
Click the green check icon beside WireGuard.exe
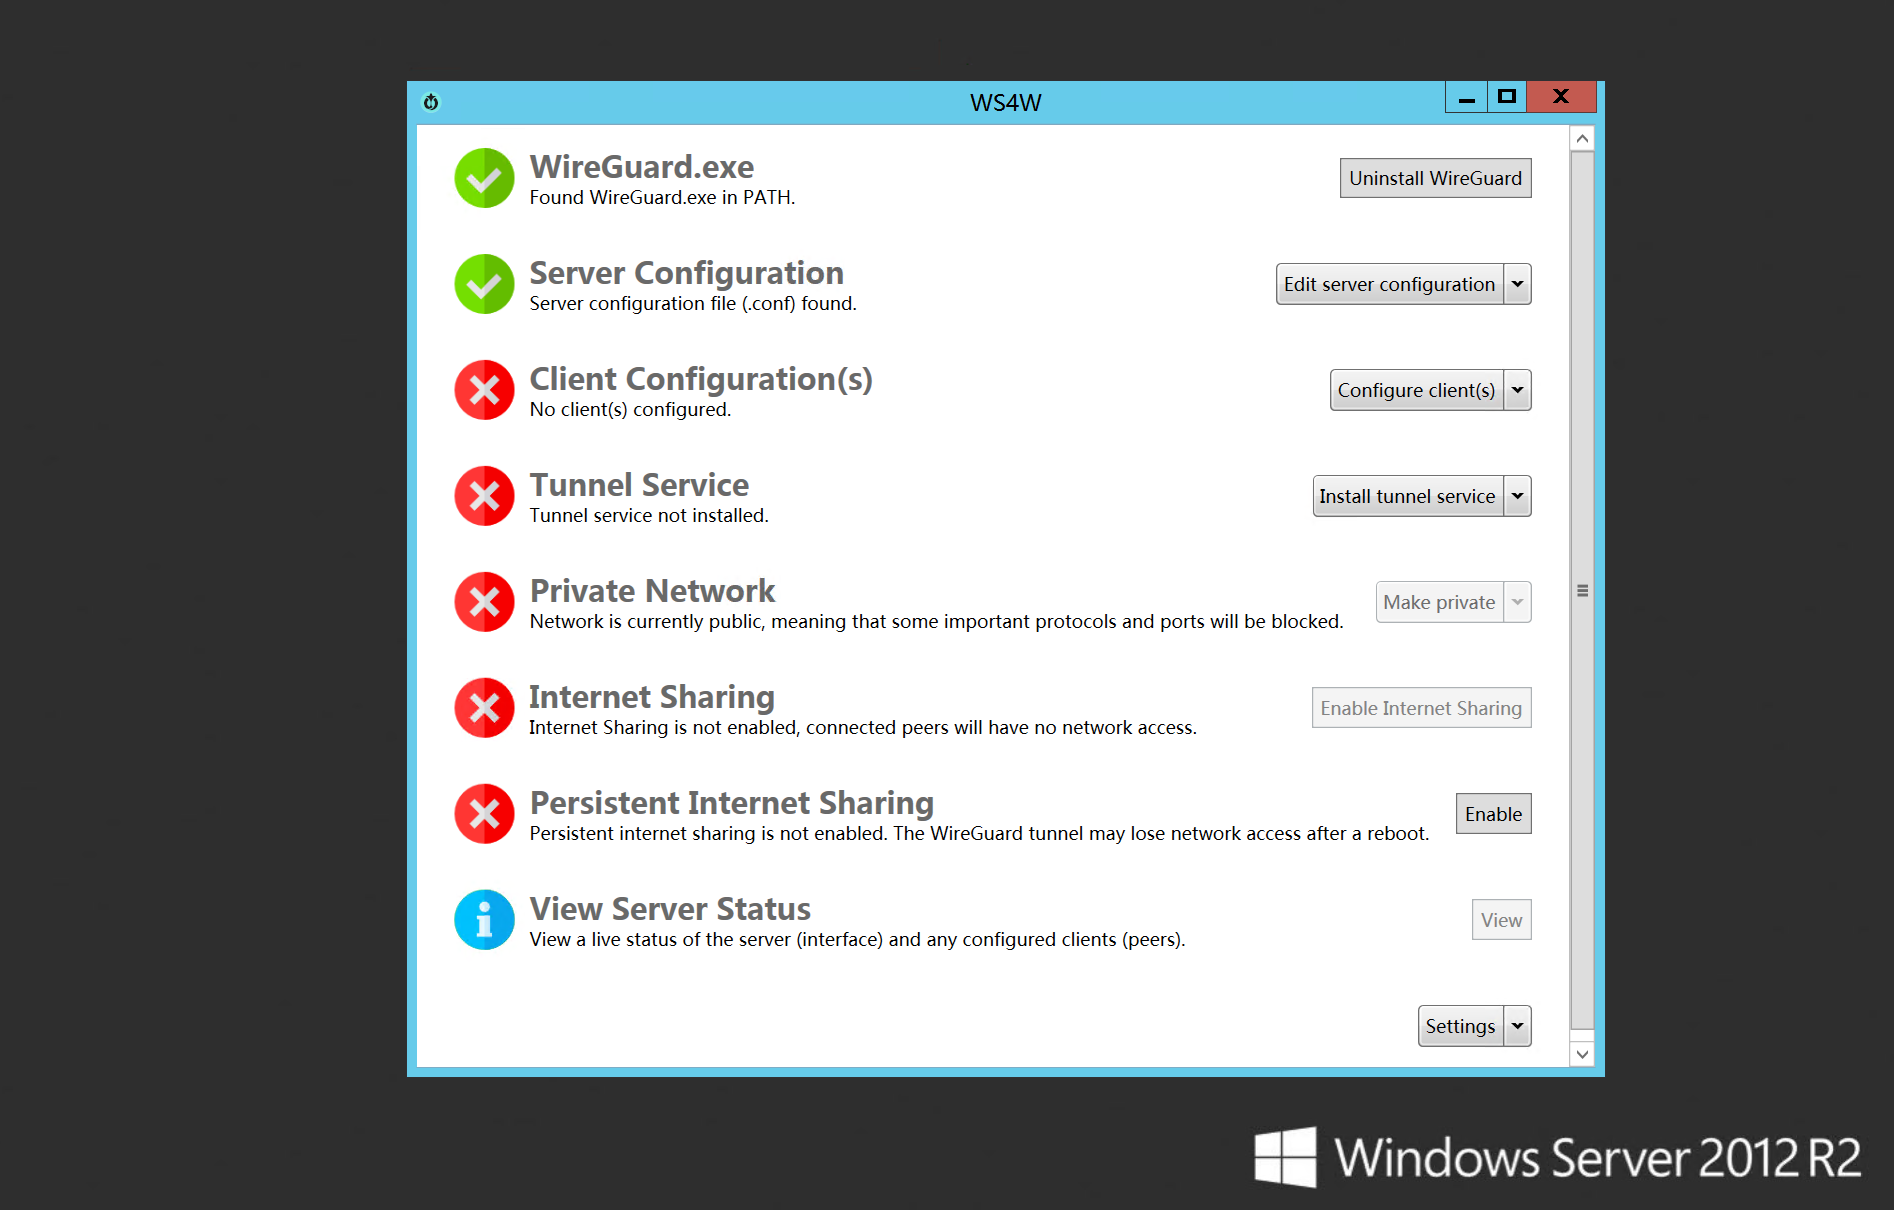pyautogui.click(x=484, y=178)
